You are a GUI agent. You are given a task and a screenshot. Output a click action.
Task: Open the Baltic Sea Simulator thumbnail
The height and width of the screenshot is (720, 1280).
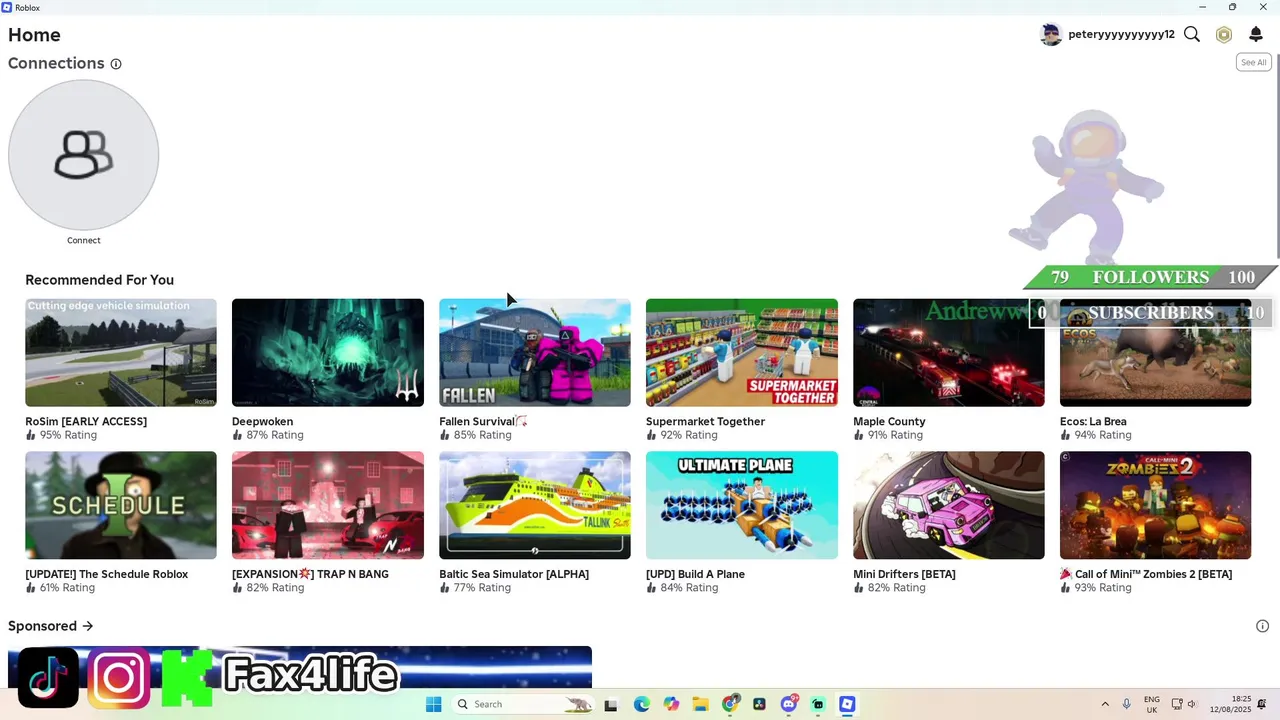point(535,505)
